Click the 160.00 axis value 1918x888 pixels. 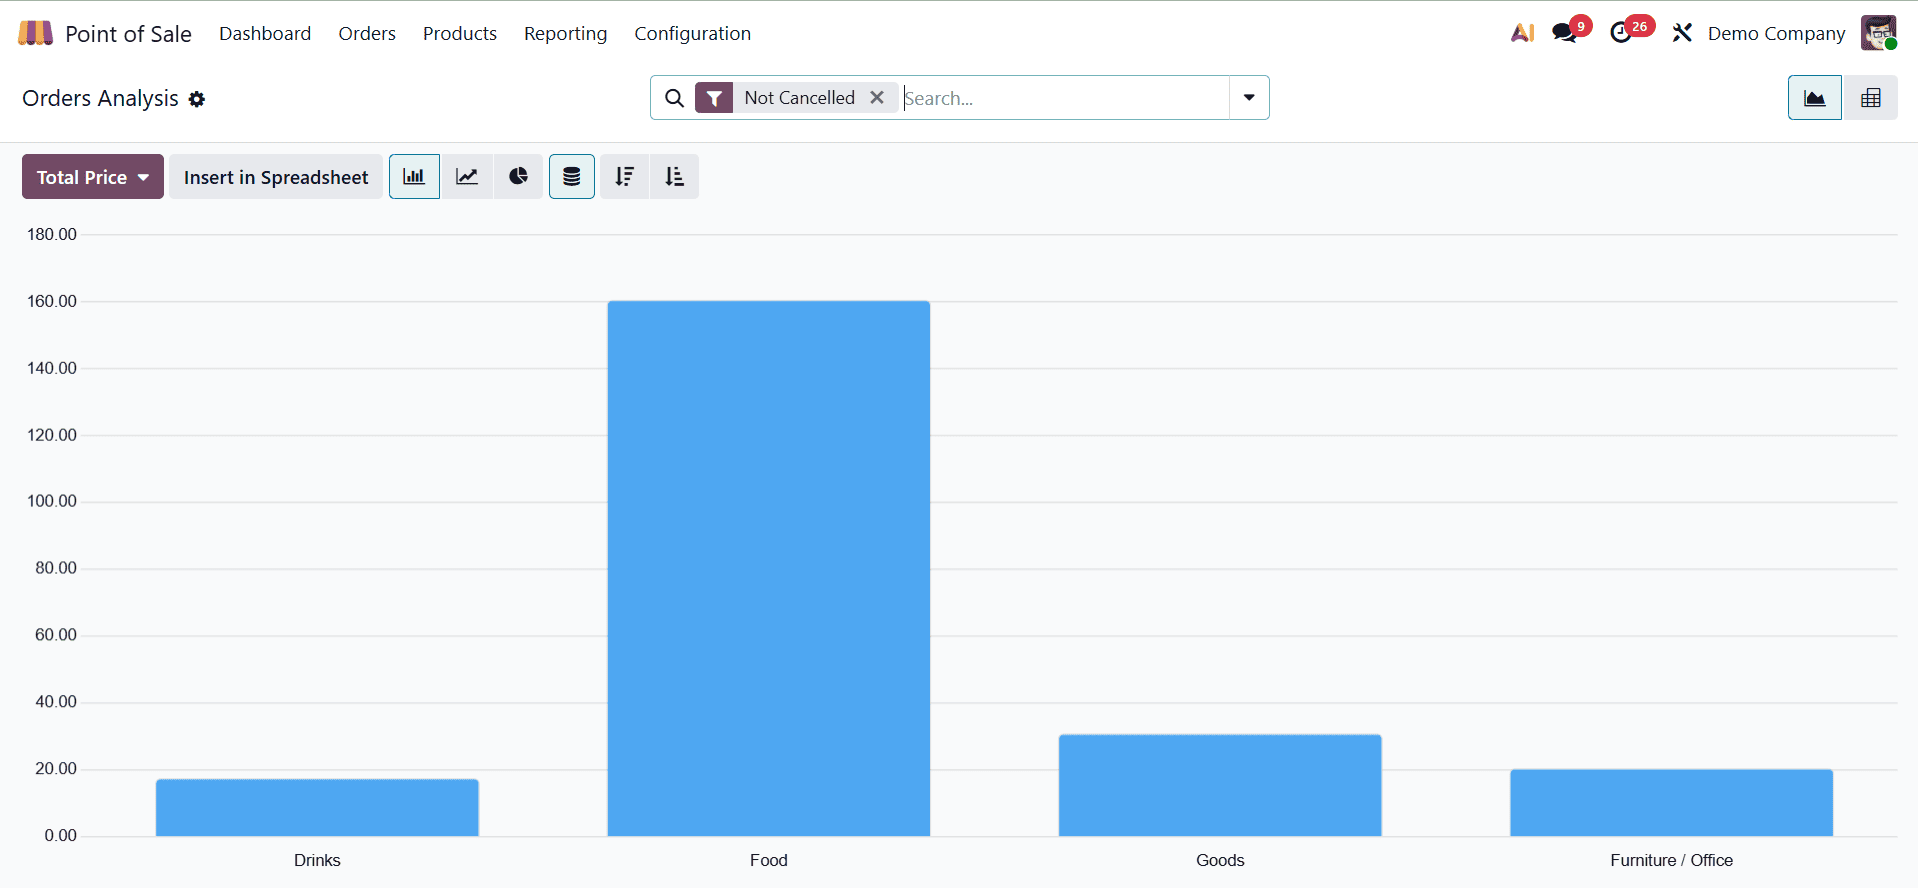point(52,301)
